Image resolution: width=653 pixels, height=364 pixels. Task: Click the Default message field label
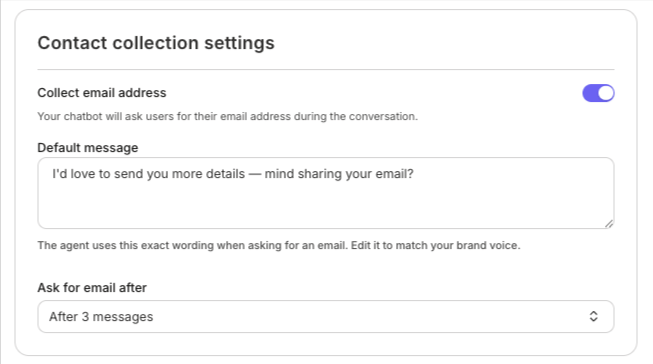coord(88,148)
